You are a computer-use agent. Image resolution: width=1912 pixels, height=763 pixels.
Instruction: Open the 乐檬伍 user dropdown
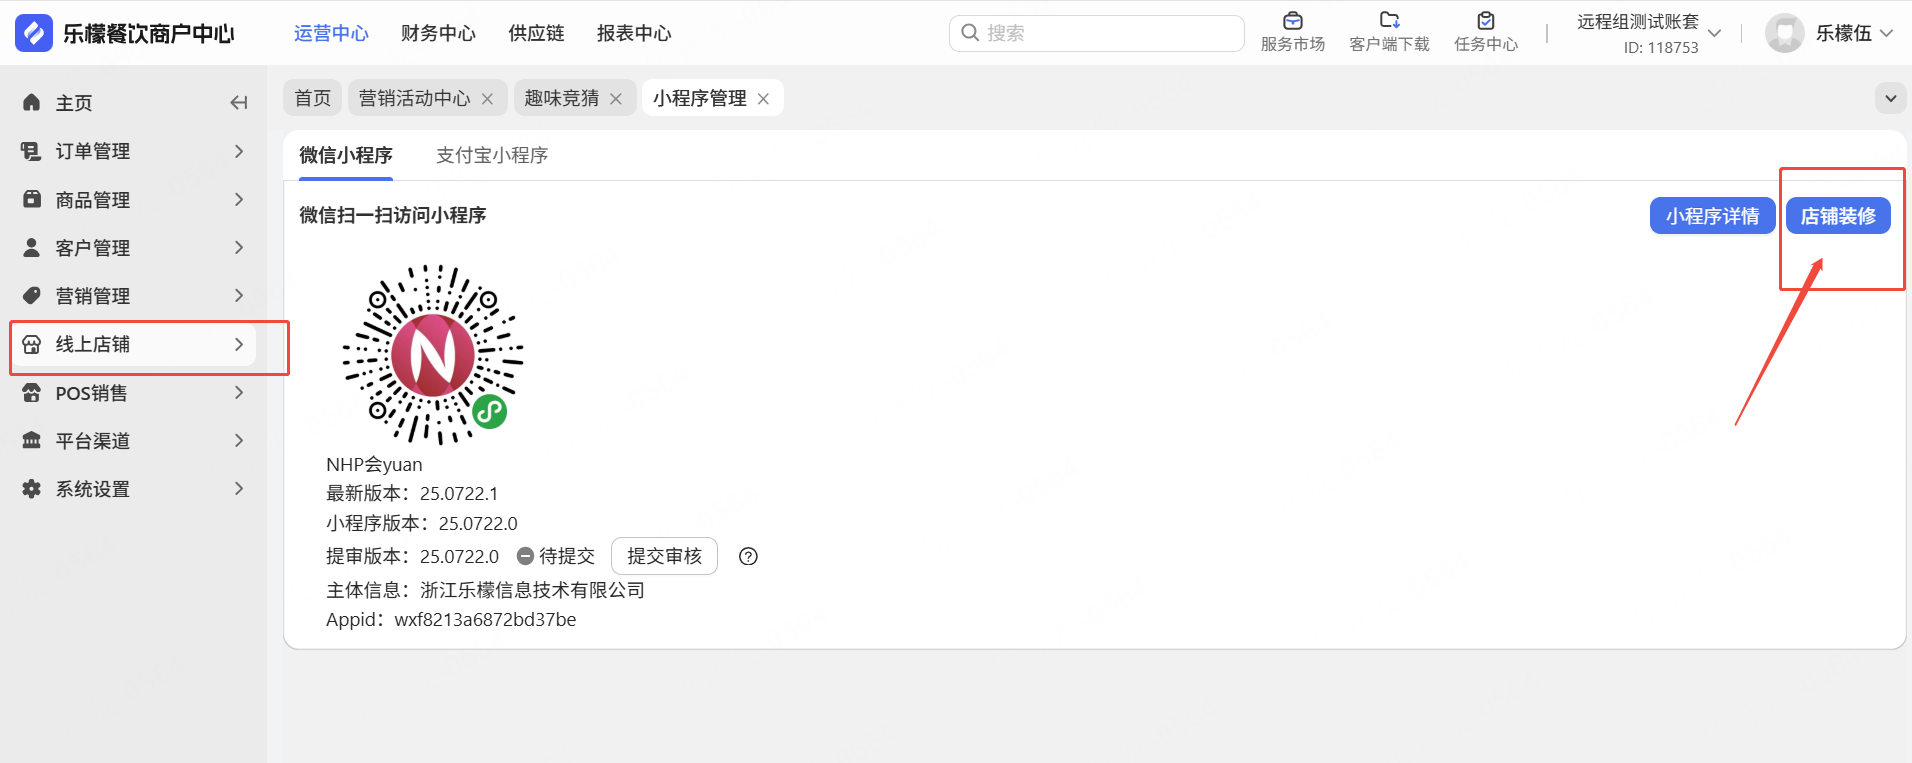tap(1886, 33)
